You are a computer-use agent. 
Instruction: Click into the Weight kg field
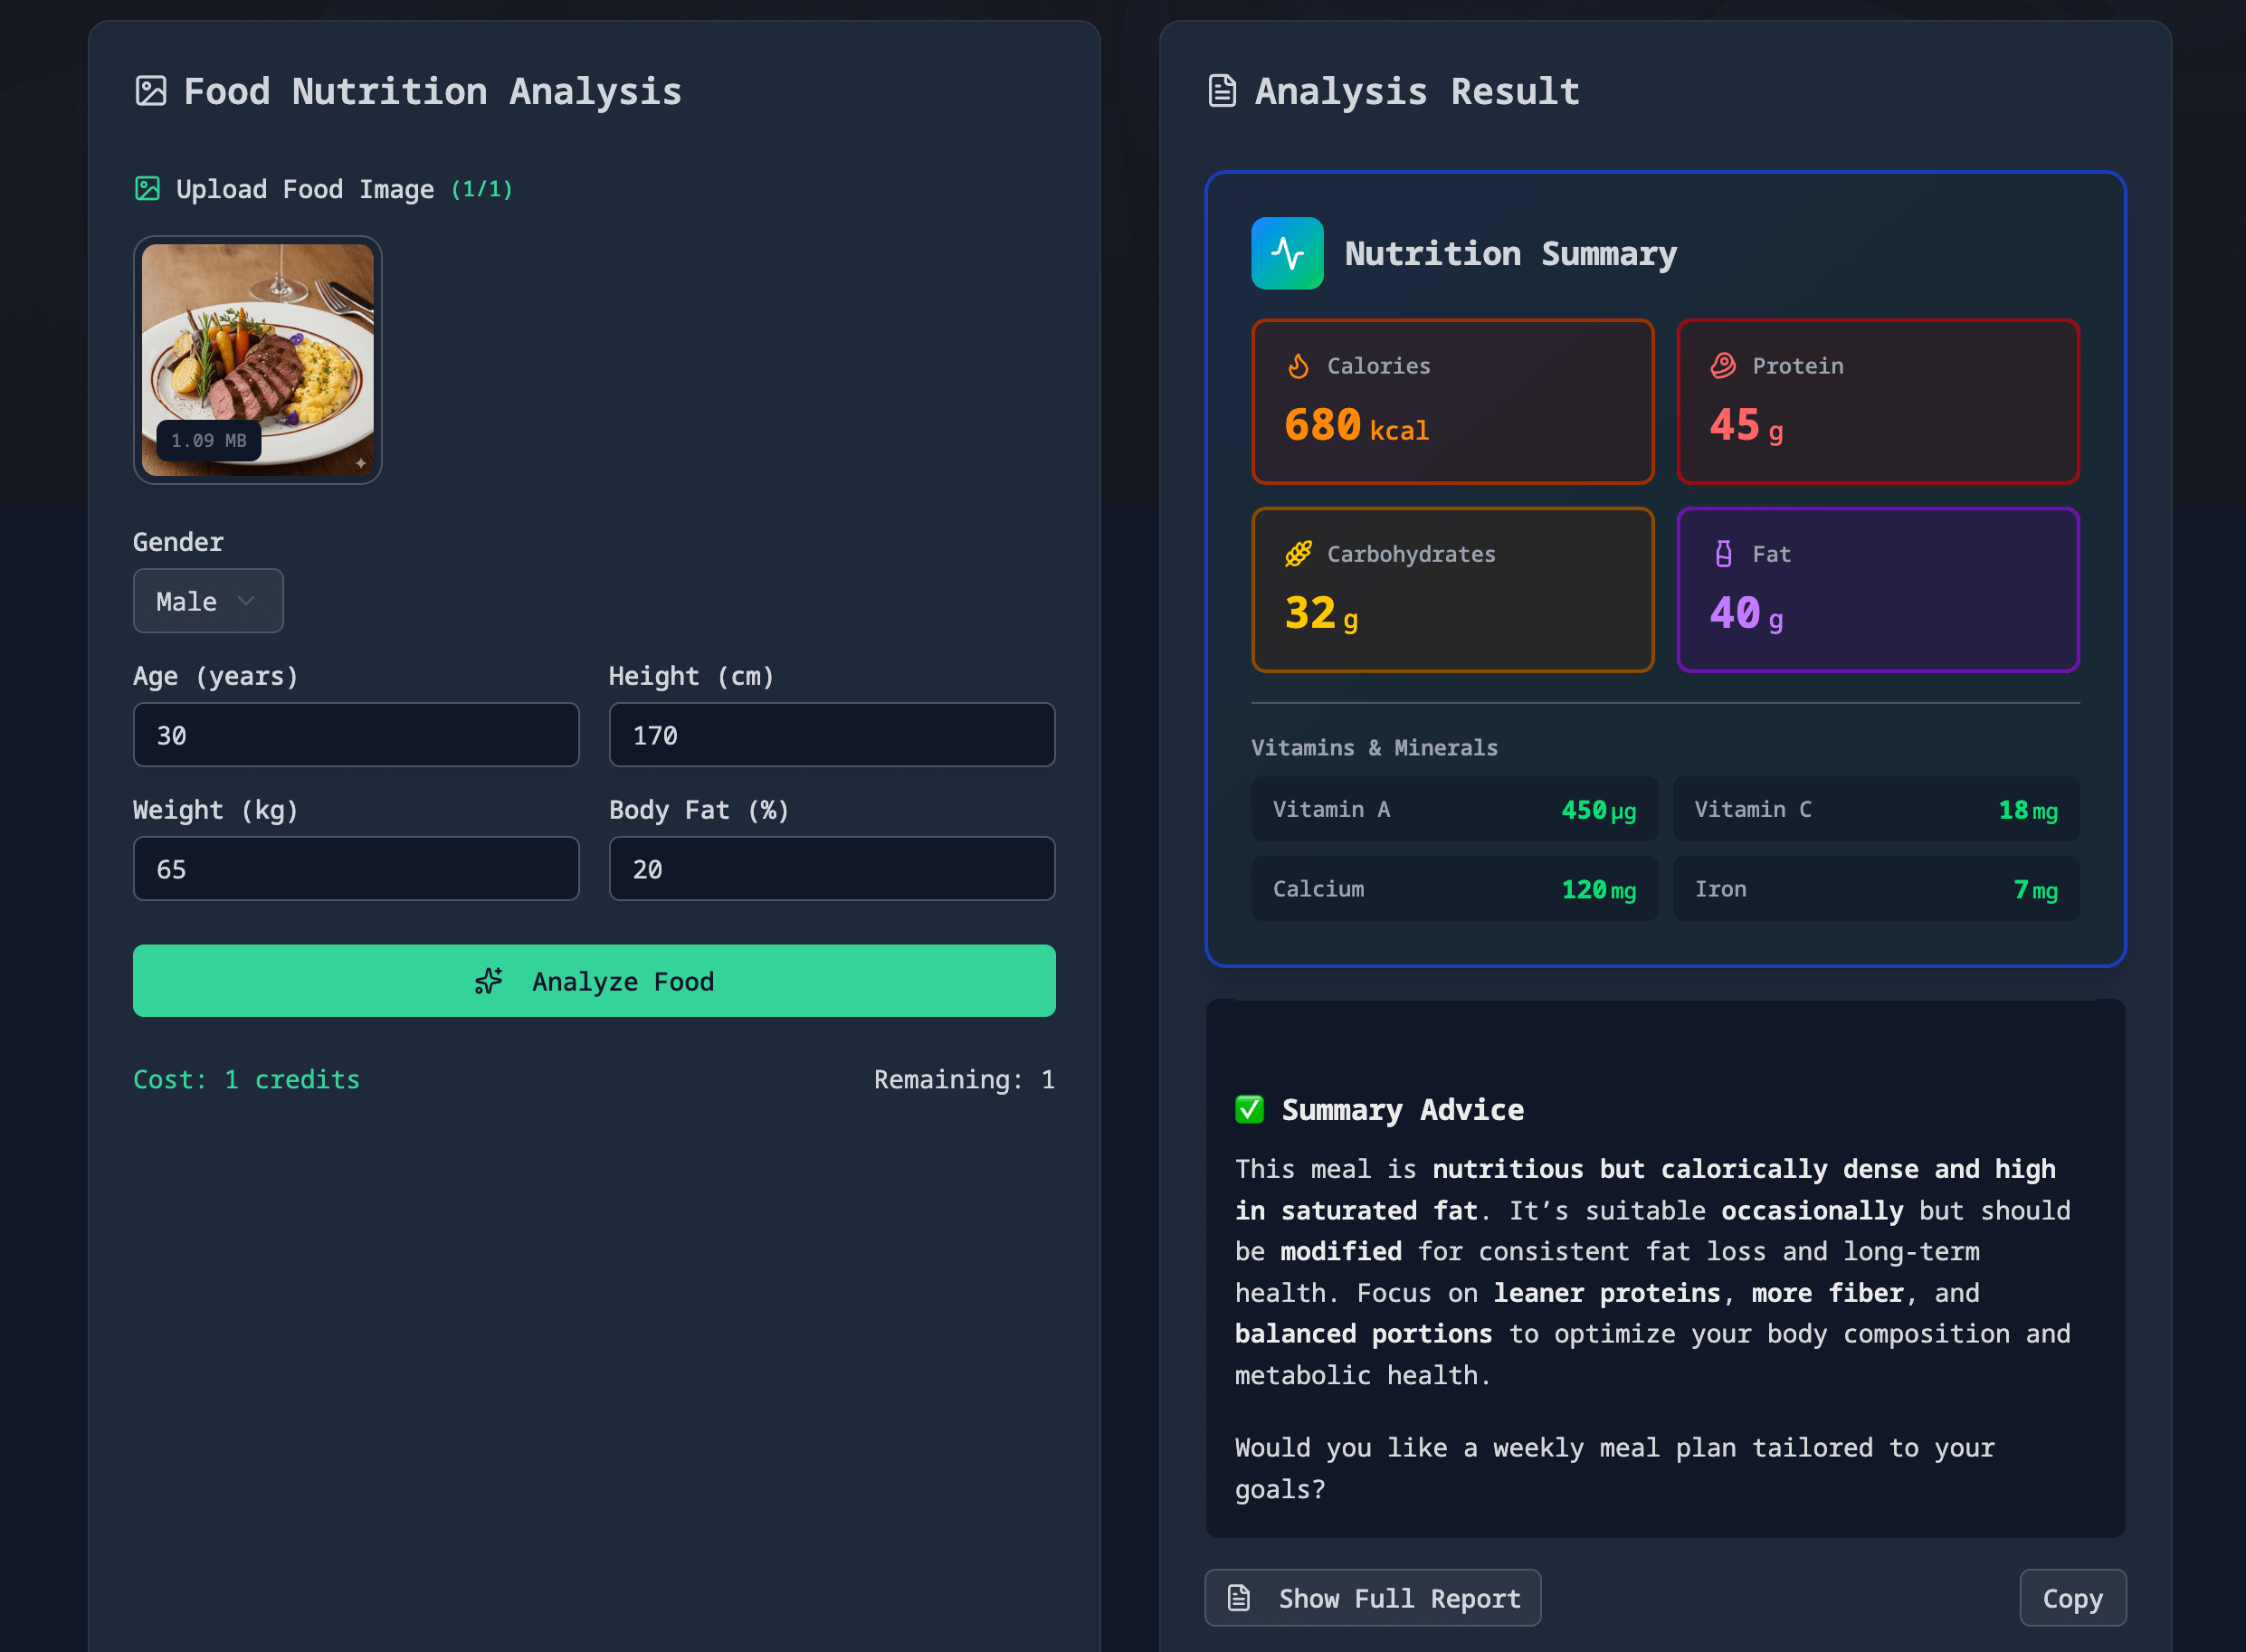point(356,869)
